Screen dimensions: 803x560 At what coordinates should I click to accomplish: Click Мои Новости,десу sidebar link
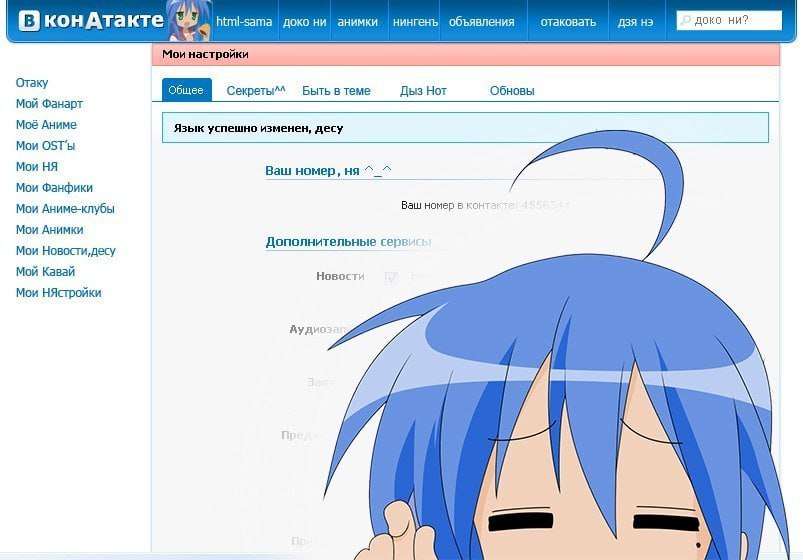point(65,251)
